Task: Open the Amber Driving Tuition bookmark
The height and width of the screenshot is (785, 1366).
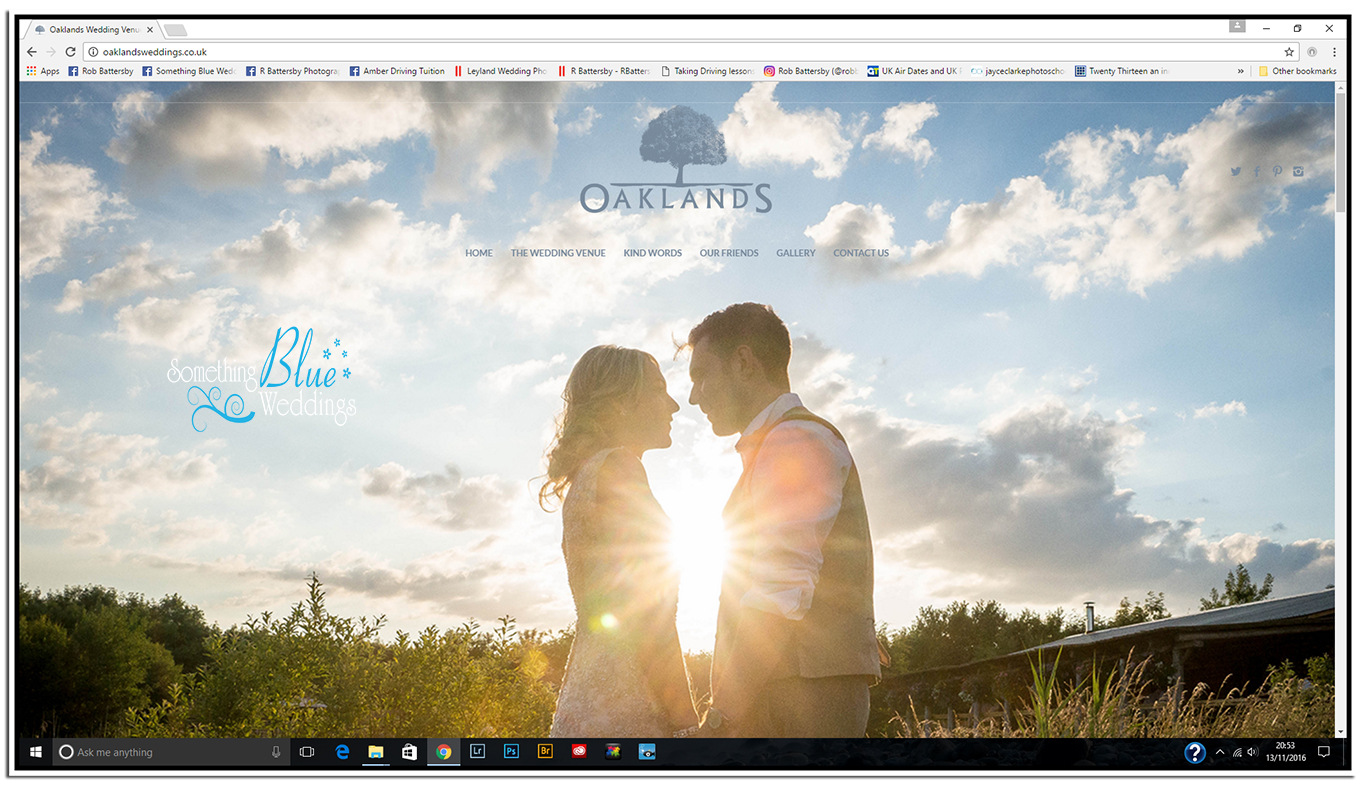Action: click(397, 71)
